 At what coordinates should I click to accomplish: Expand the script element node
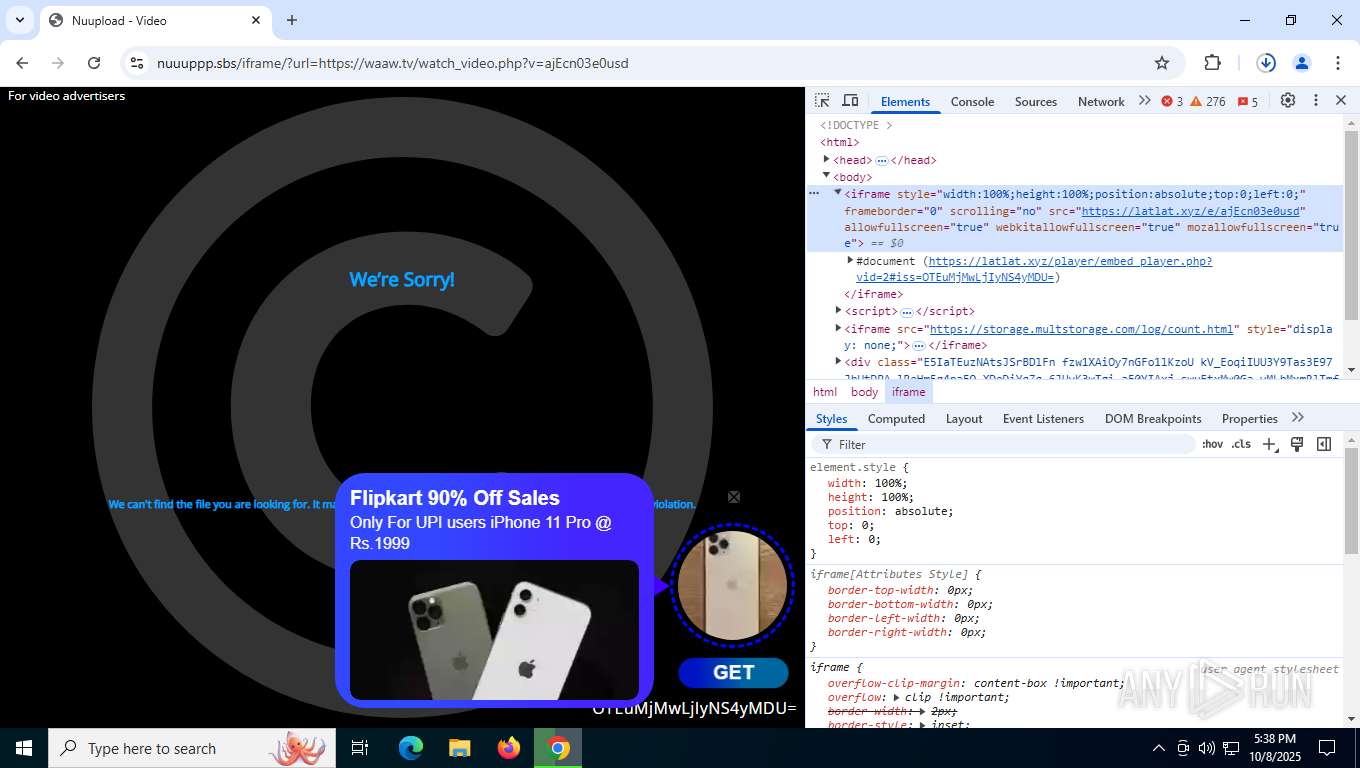coord(838,310)
